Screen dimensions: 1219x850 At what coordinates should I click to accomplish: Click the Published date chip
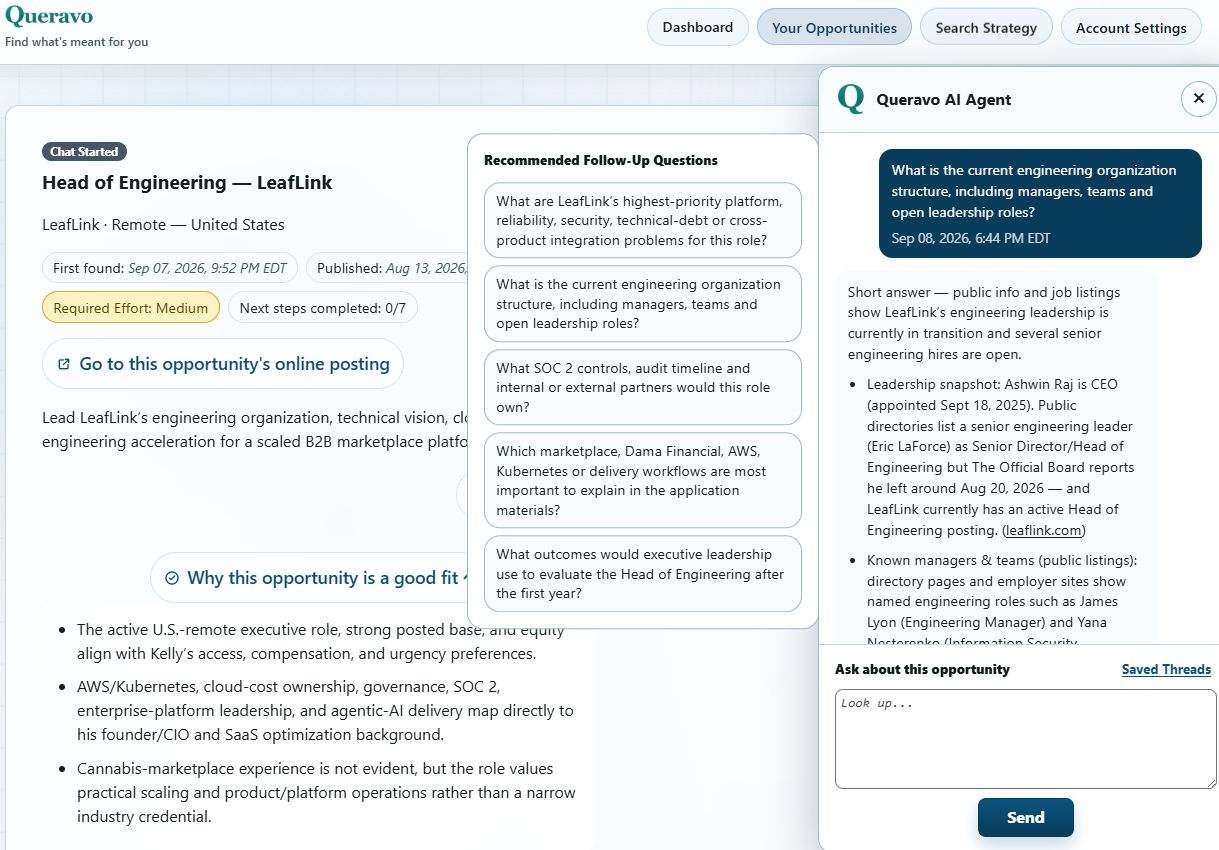coord(388,268)
